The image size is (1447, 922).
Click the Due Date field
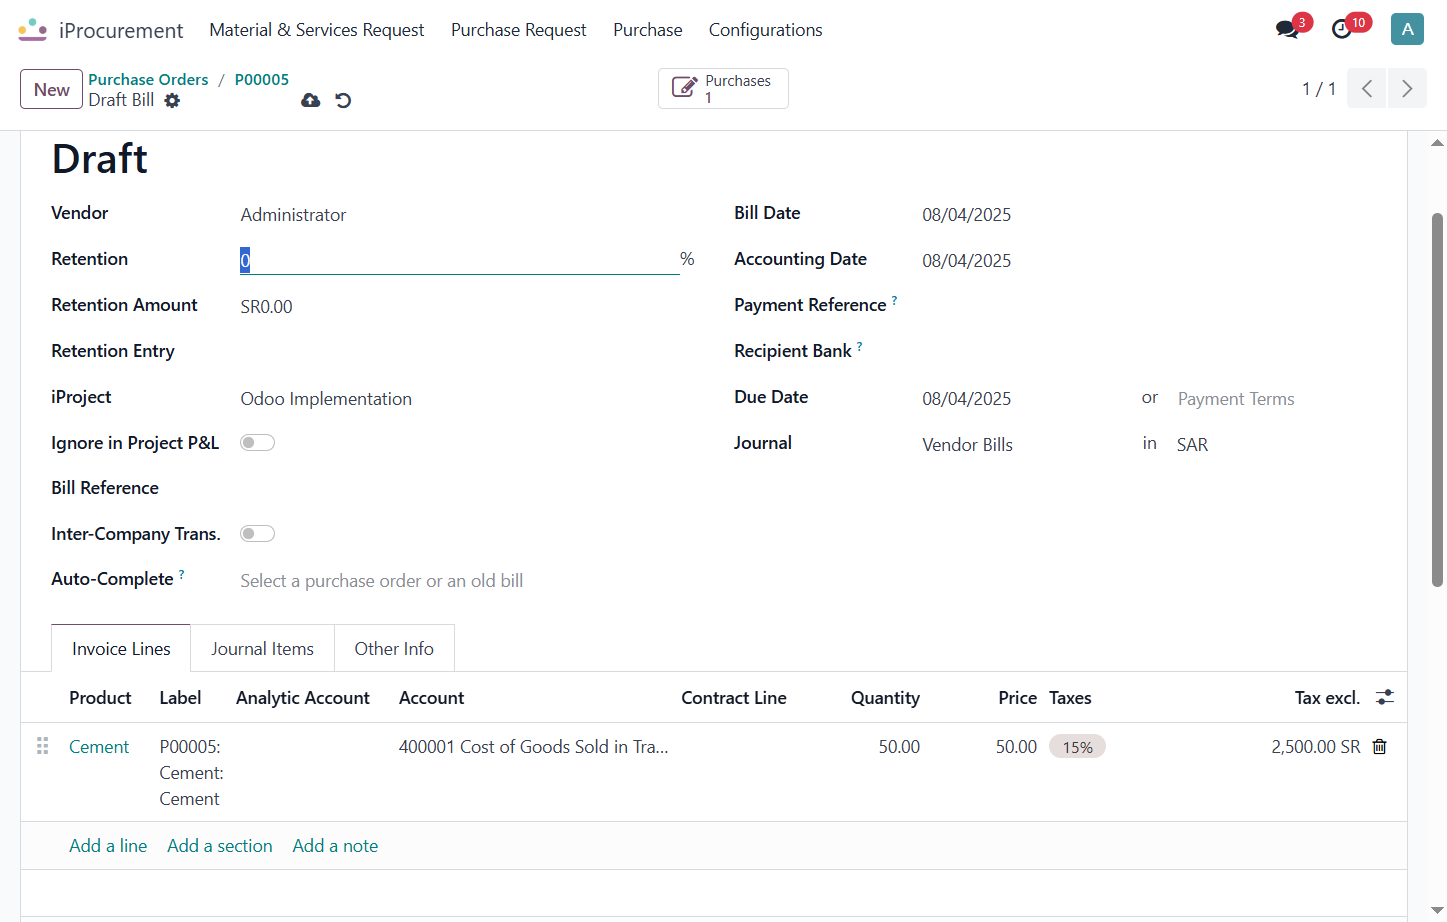pyautogui.click(x=1022, y=399)
